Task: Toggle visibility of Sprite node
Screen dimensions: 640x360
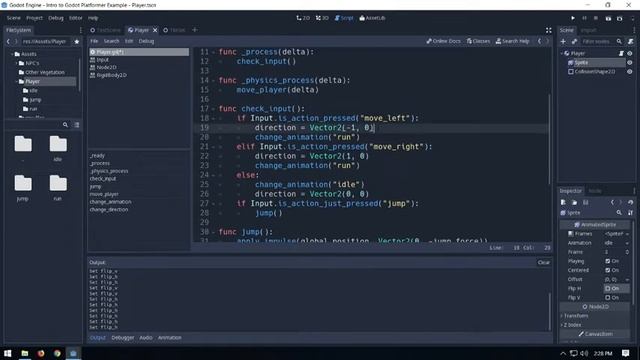Action: pyautogui.click(x=630, y=62)
